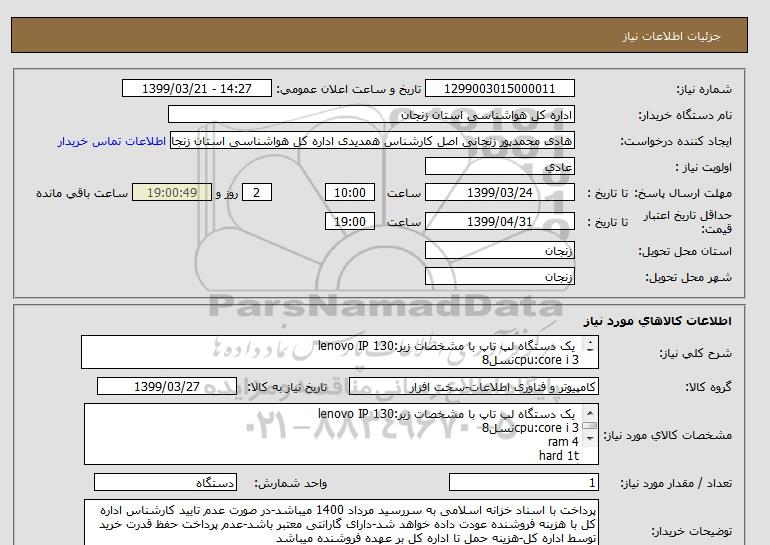
Task: Click the request creator name field
Action: click(372, 141)
